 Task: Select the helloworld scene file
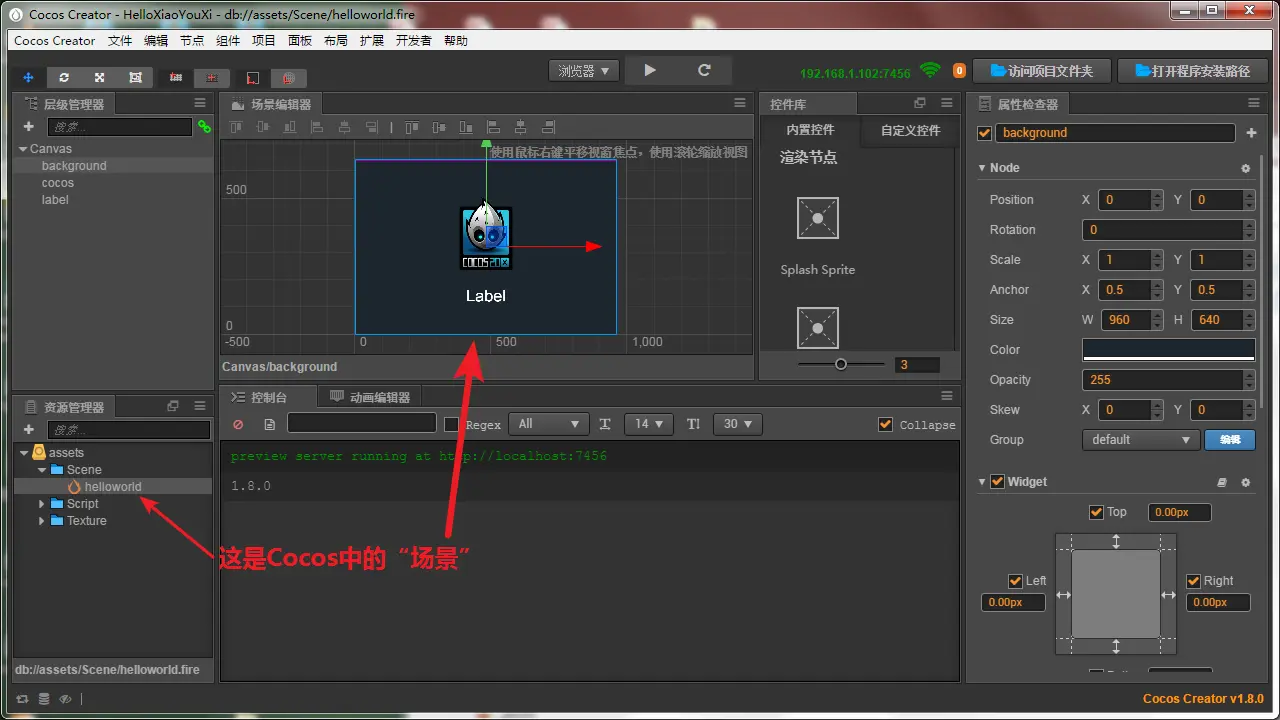[x=112, y=487]
